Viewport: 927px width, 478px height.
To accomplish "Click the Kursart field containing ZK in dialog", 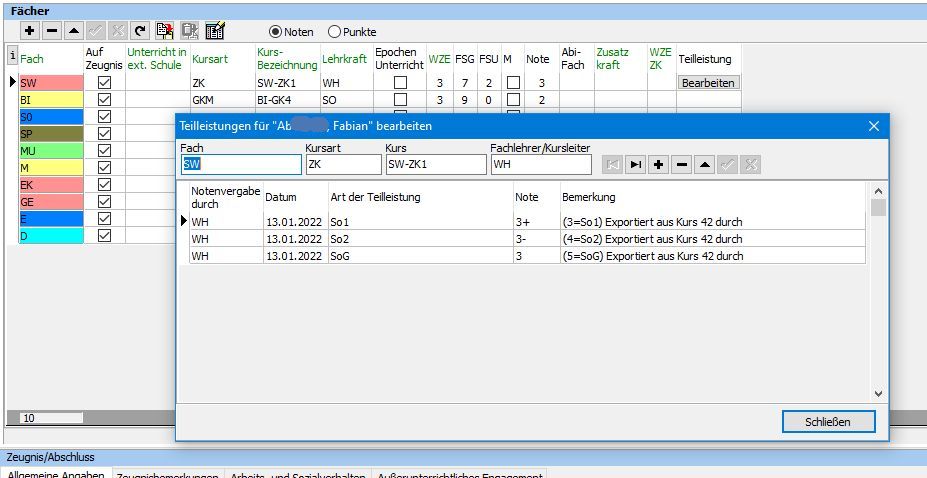I will pos(343,164).
